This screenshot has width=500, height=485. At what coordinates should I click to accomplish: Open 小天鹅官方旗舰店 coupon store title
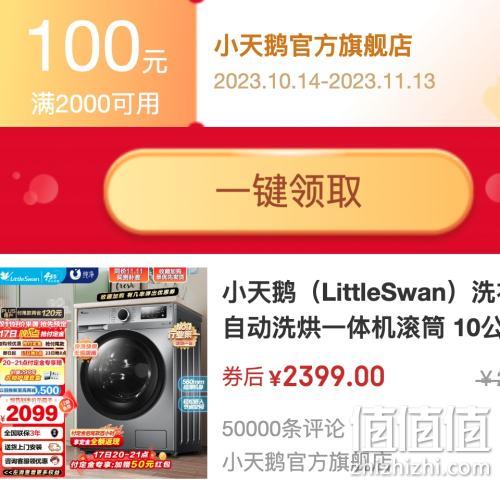click(313, 46)
